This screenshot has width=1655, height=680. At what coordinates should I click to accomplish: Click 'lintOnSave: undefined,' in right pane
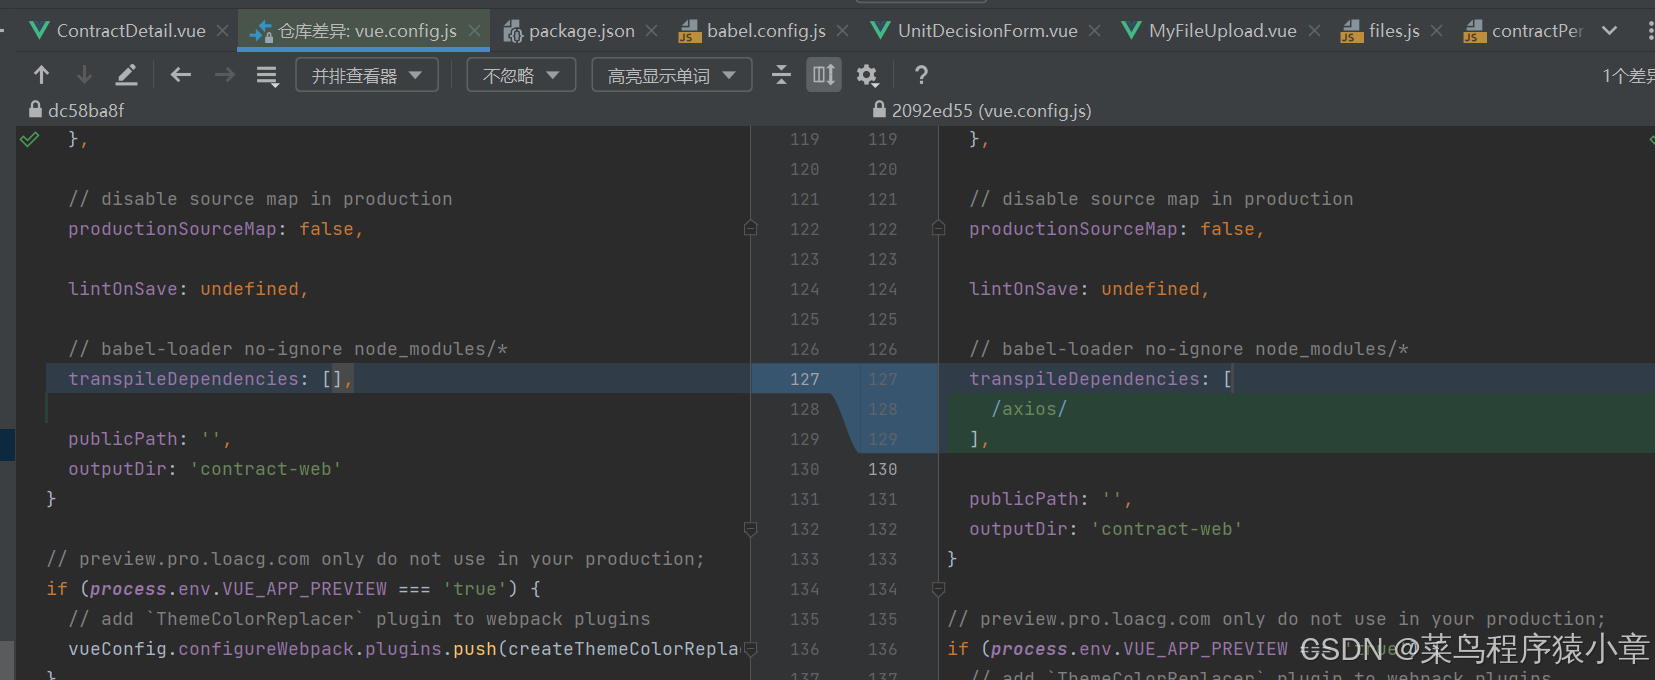click(x=1089, y=289)
